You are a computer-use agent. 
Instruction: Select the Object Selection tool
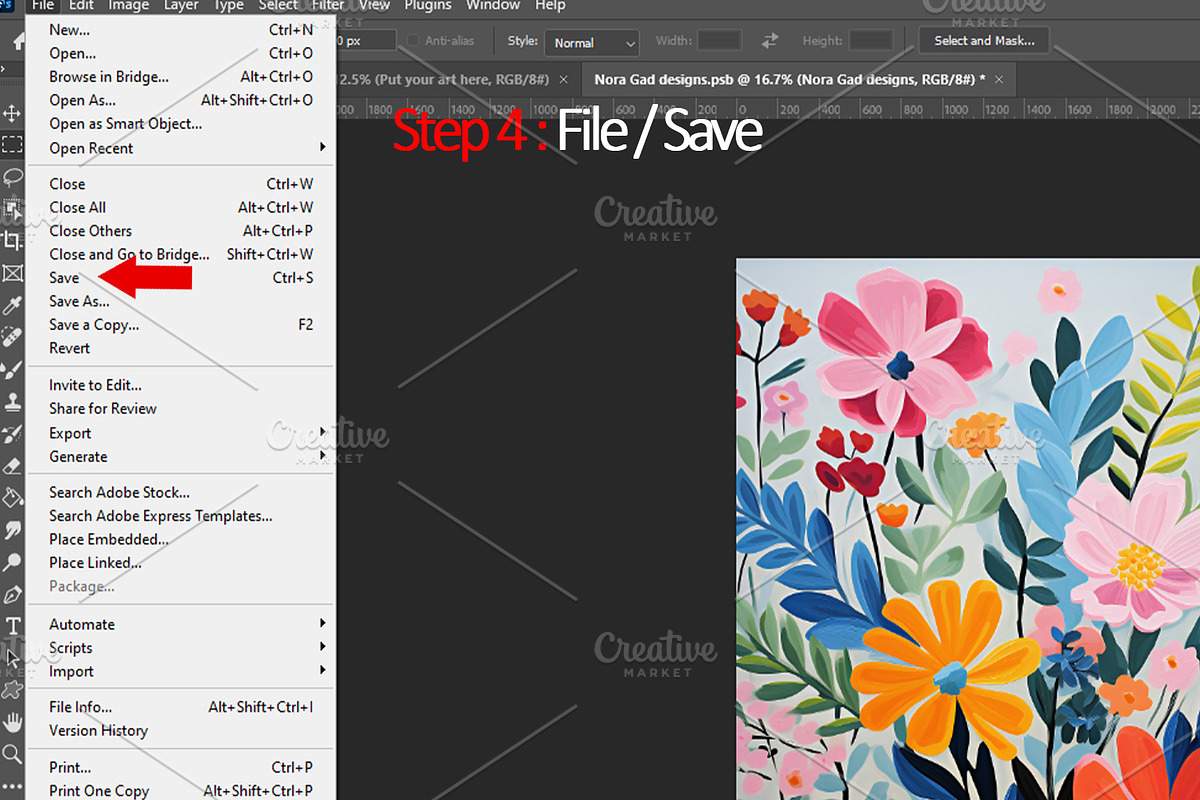[x=12, y=209]
